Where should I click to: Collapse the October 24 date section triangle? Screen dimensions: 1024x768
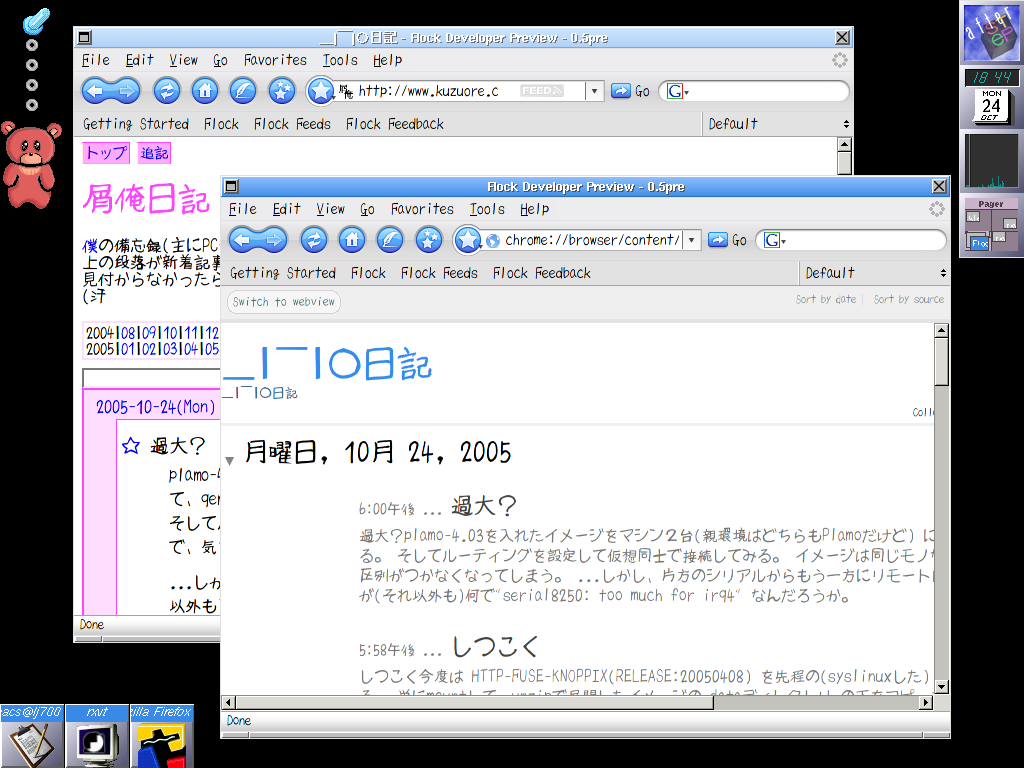[x=229, y=460]
